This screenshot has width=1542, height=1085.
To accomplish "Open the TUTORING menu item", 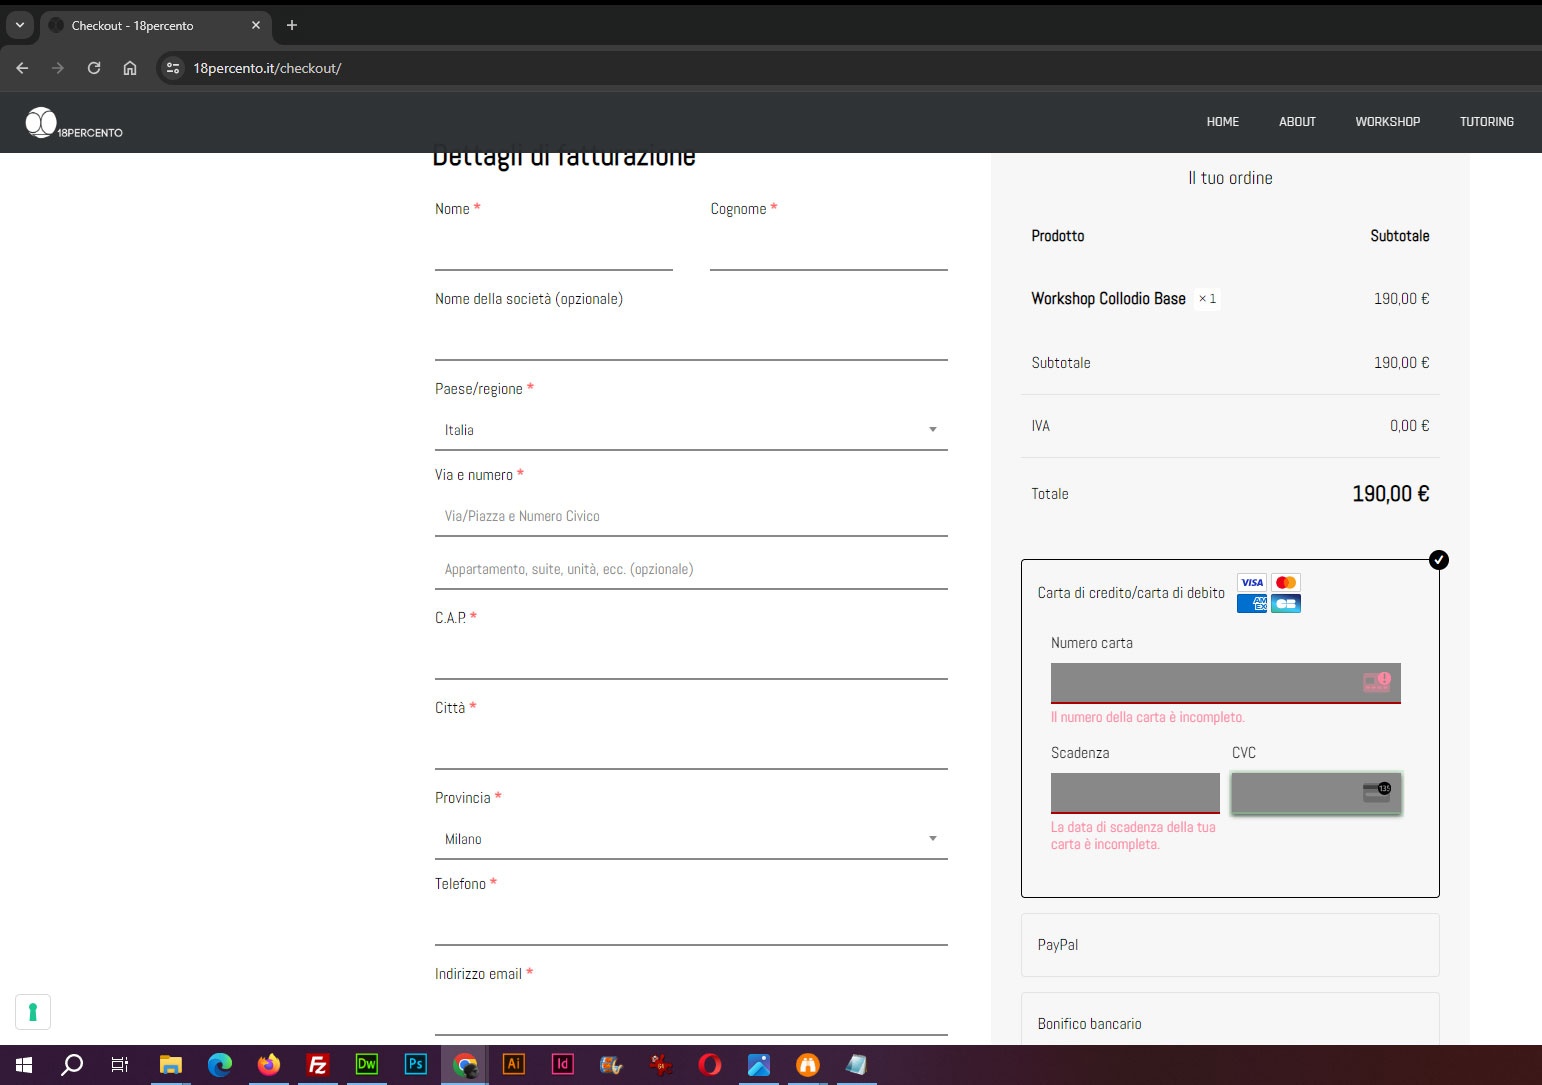I will [x=1486, y=122].
